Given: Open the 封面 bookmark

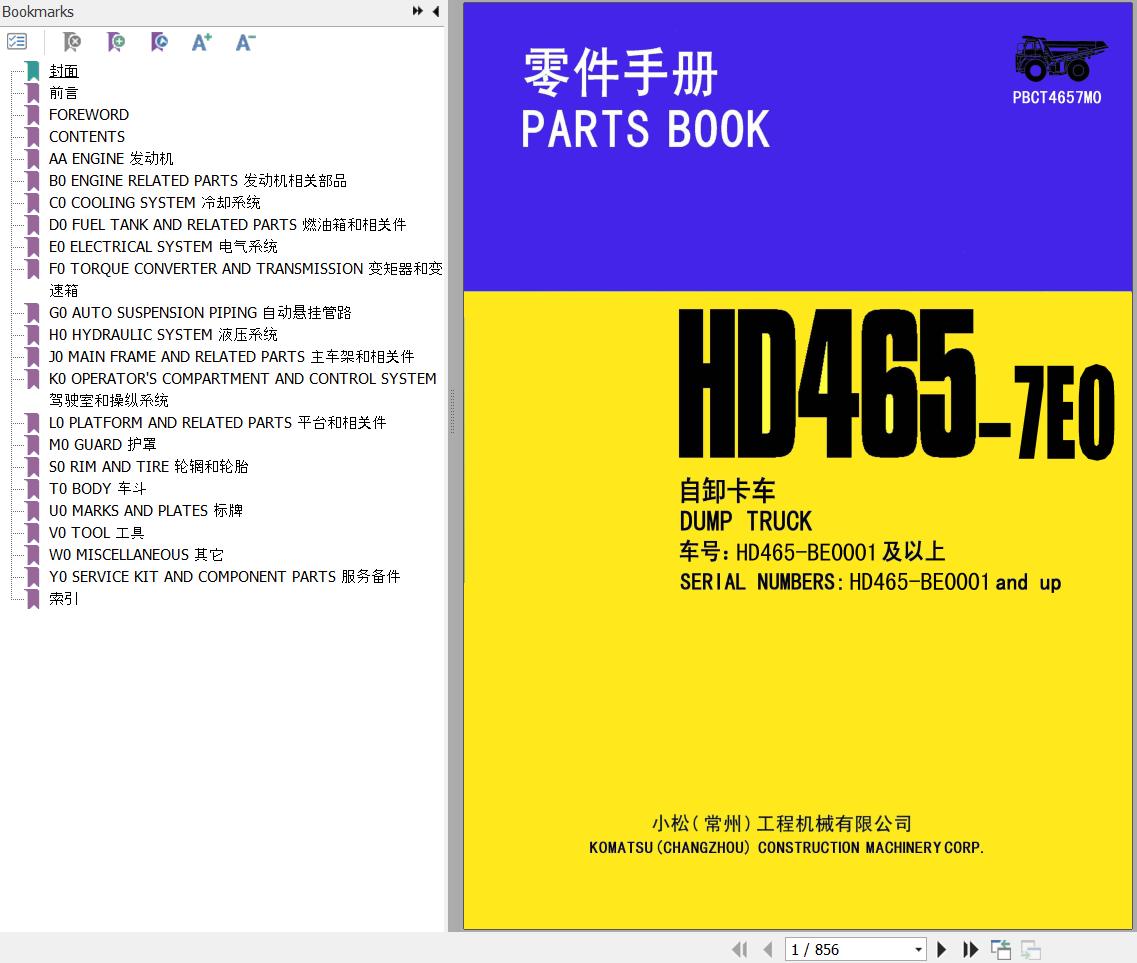Looking at the screenshot, I should pyautogui.click(x=64, y=71).
